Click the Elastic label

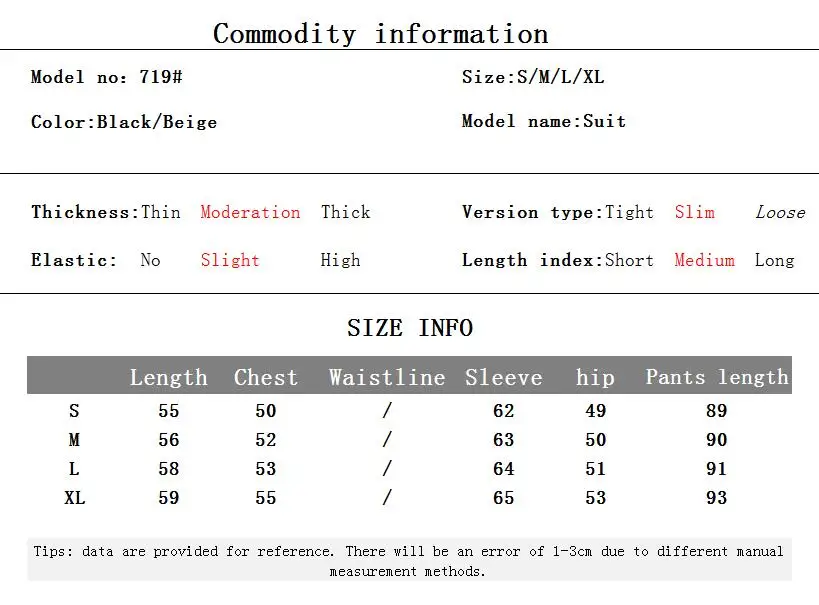point(74,260)
